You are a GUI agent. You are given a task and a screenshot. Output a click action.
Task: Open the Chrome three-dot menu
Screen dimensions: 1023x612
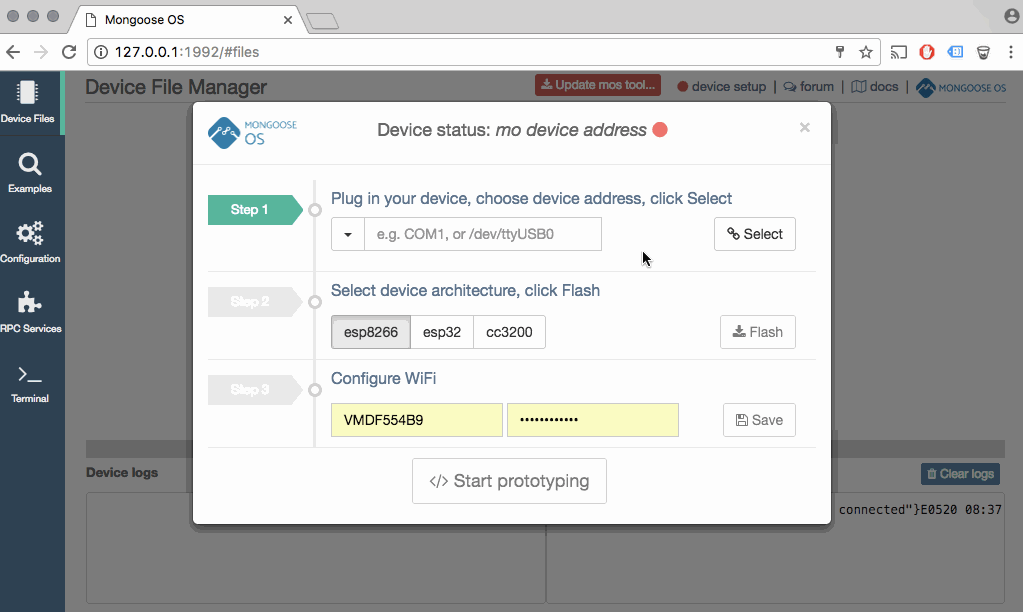pos(1011,52)
